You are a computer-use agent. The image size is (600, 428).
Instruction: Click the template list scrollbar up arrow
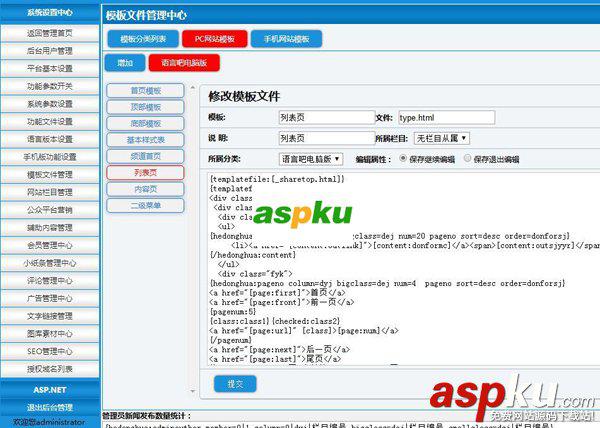coord(192,88)
